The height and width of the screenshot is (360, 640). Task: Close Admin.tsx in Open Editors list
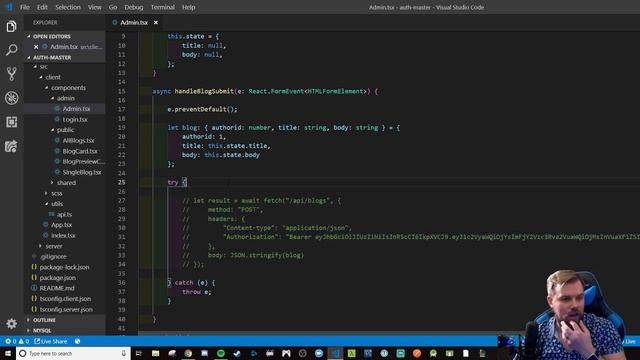click(36, 47)
